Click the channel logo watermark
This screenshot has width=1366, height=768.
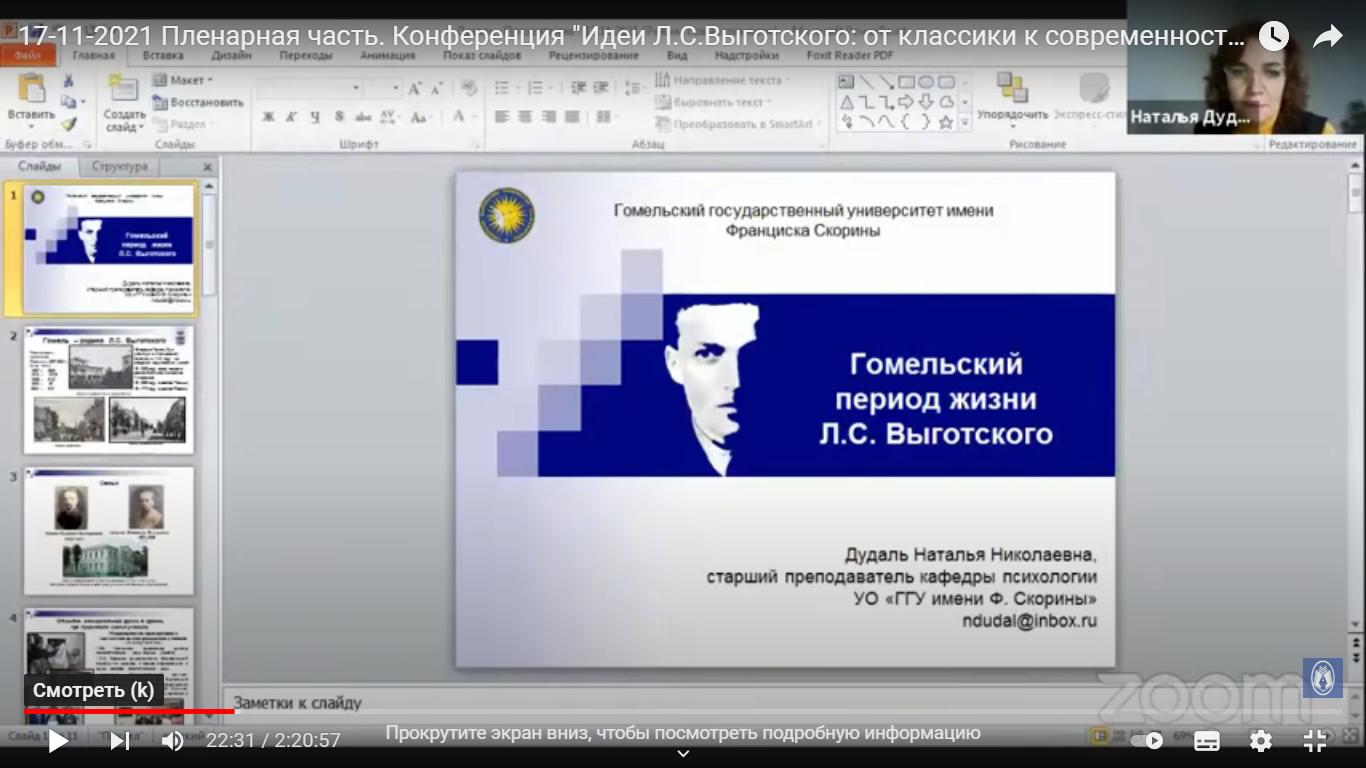click(1322, 678)
